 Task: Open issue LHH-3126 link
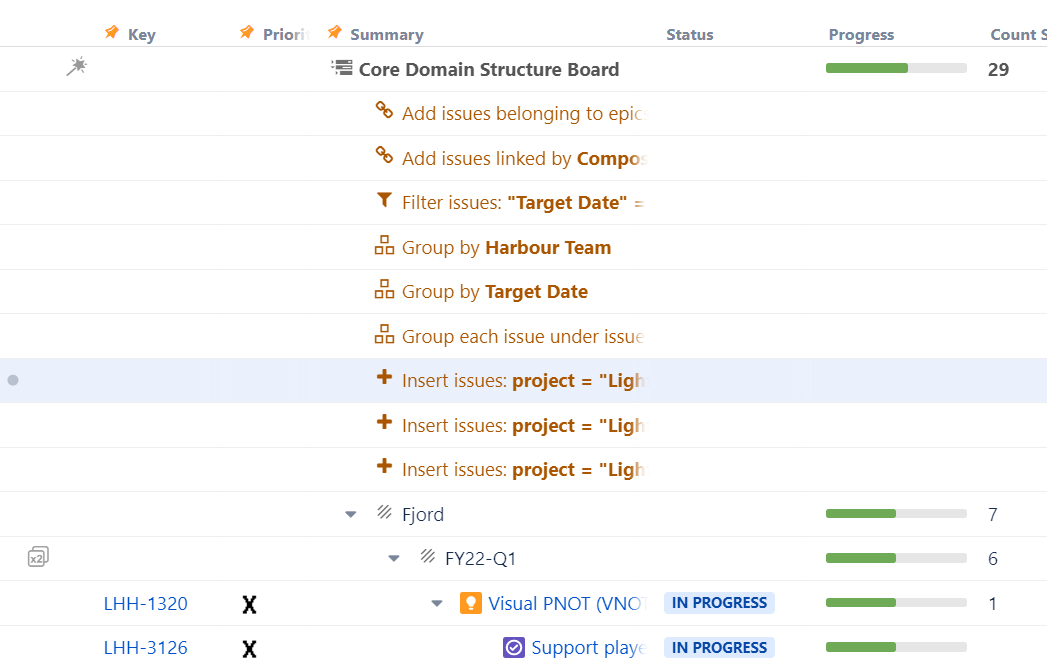[146, 648]
